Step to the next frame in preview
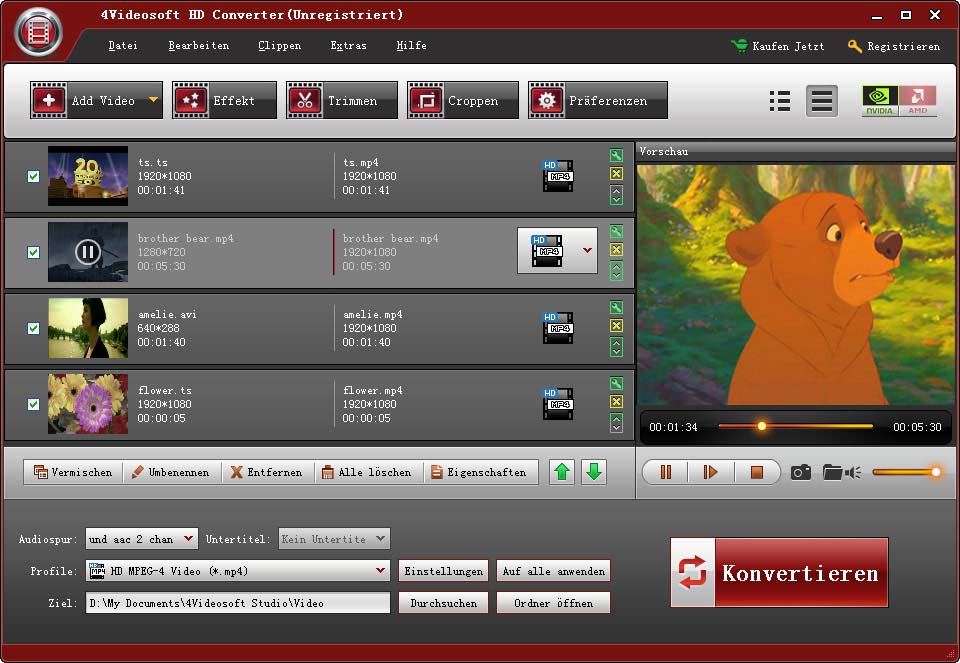This screenshot has width=960, height=663. tap(711, 472)
